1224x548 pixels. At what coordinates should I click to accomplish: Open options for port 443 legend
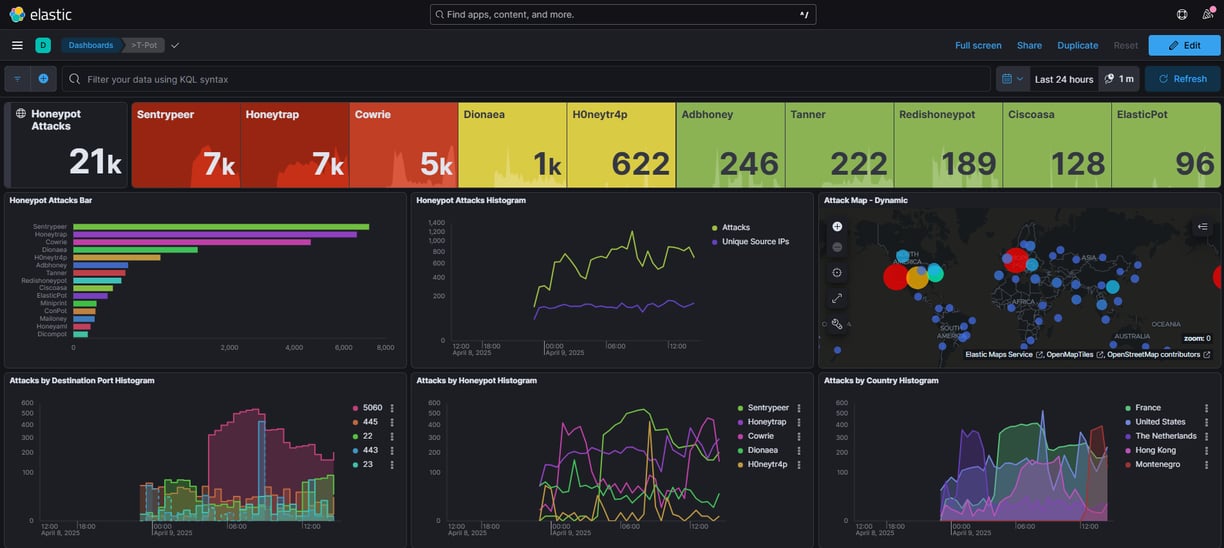(x=392, y=450)
